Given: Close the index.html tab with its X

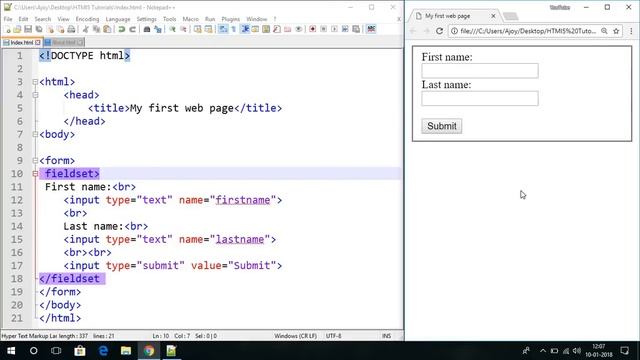Looking at the screenshot, I should [38, 42].
